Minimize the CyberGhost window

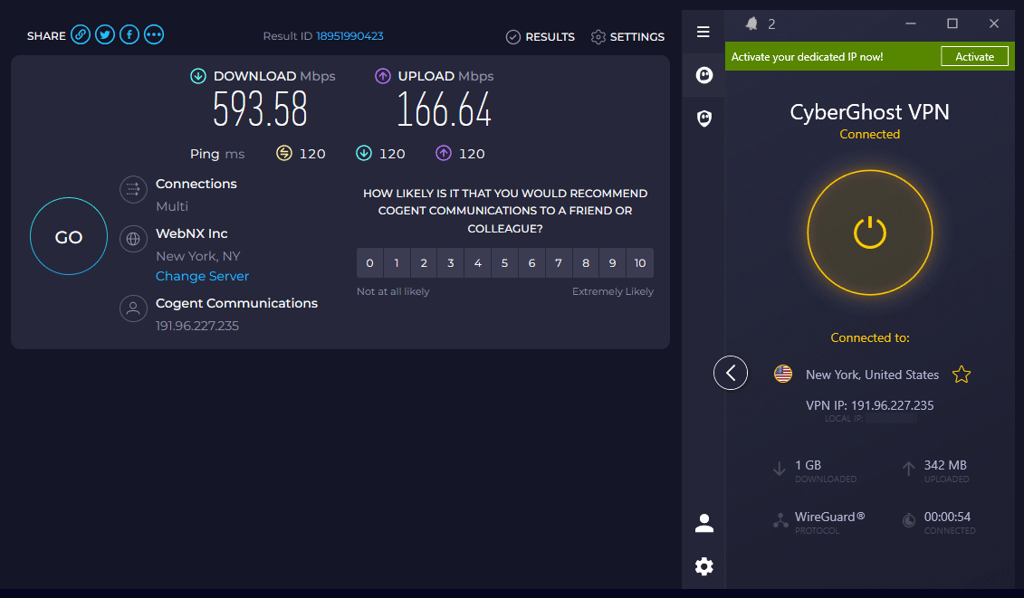tap(910, 24)
